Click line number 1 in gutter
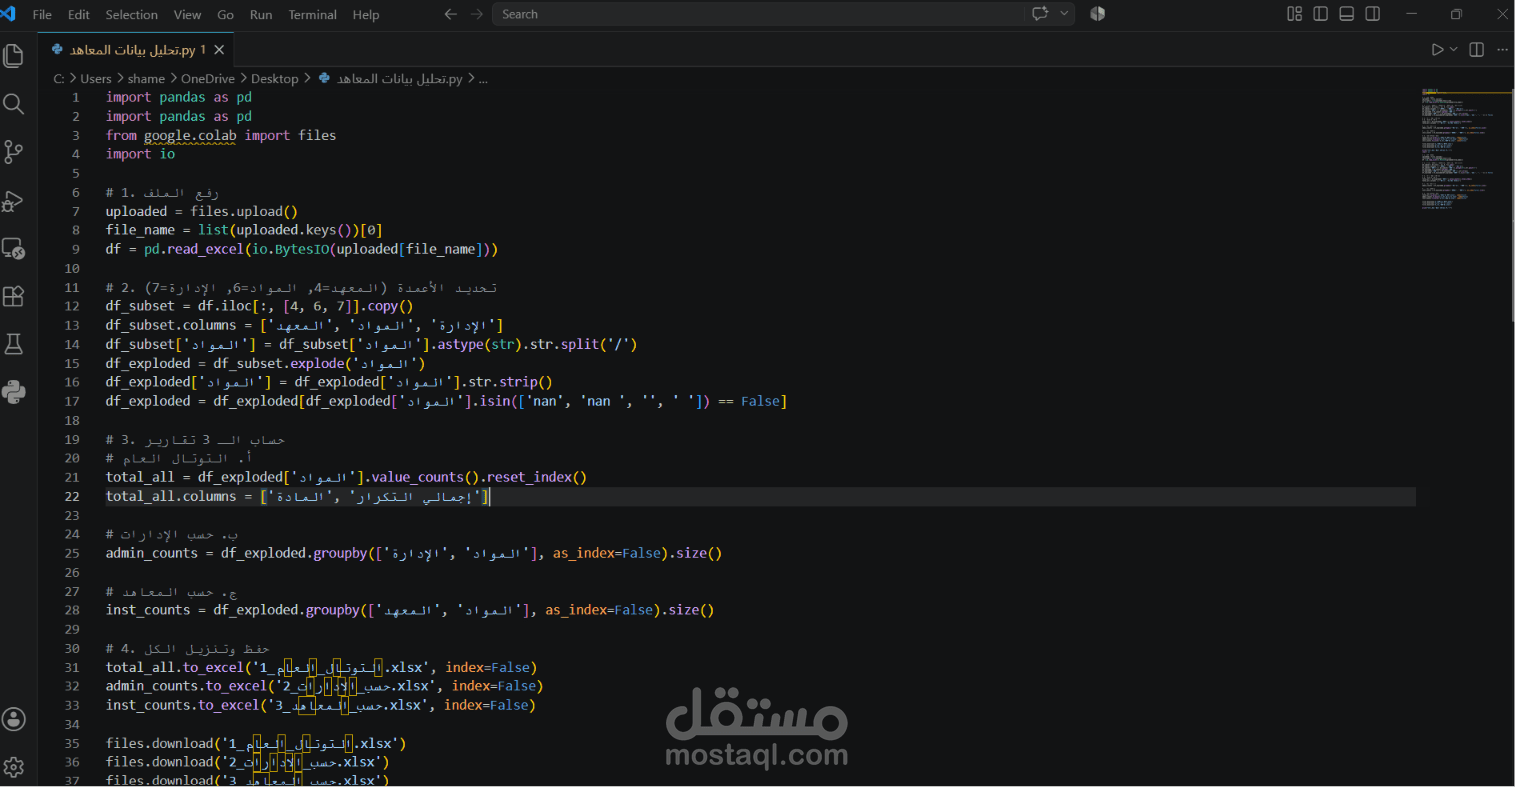 76,97
